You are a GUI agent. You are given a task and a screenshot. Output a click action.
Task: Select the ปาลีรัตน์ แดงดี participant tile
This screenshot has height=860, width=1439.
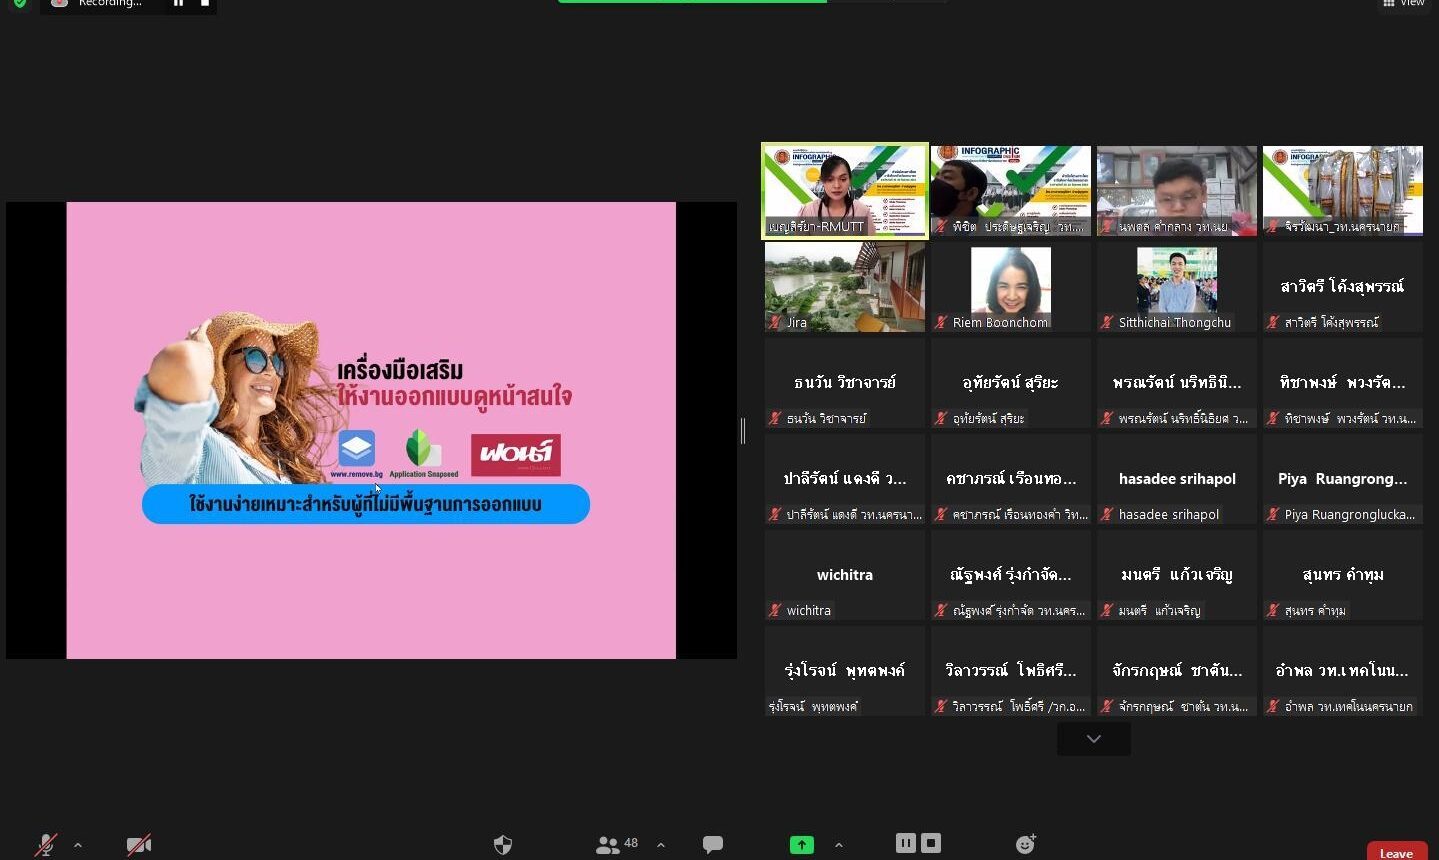(845, 479)
